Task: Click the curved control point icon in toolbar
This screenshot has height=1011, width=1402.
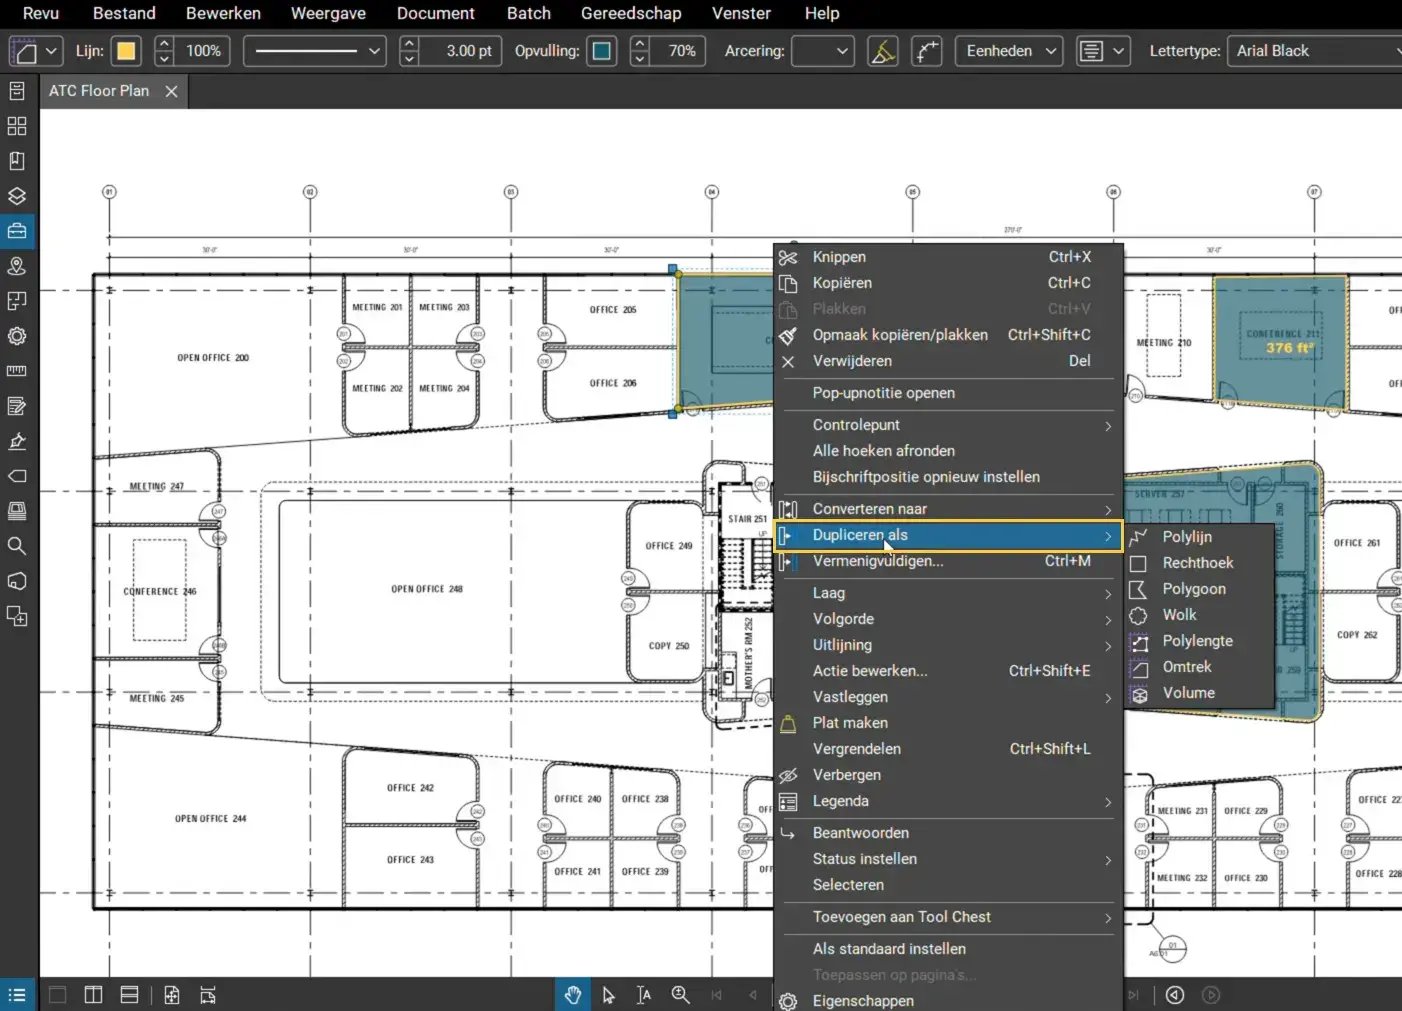Action: point(927,51)
